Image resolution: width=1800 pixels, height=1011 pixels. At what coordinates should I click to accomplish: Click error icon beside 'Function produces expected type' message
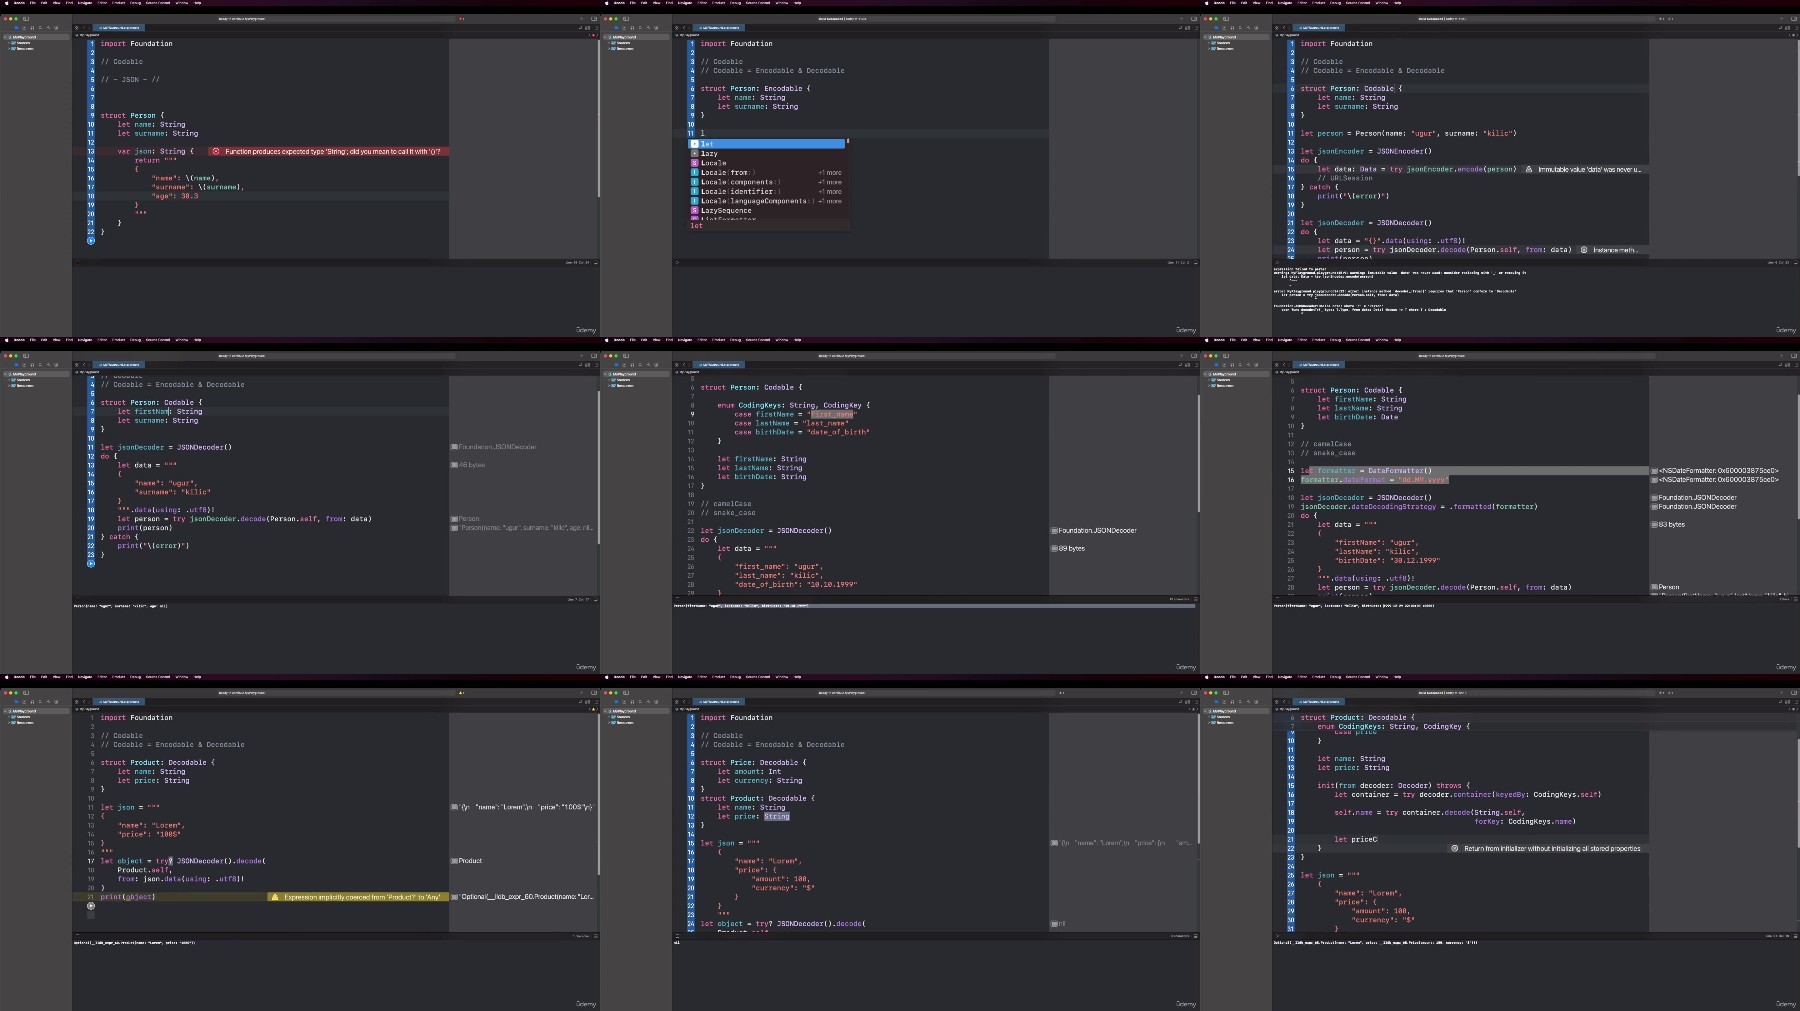point(216,151)
